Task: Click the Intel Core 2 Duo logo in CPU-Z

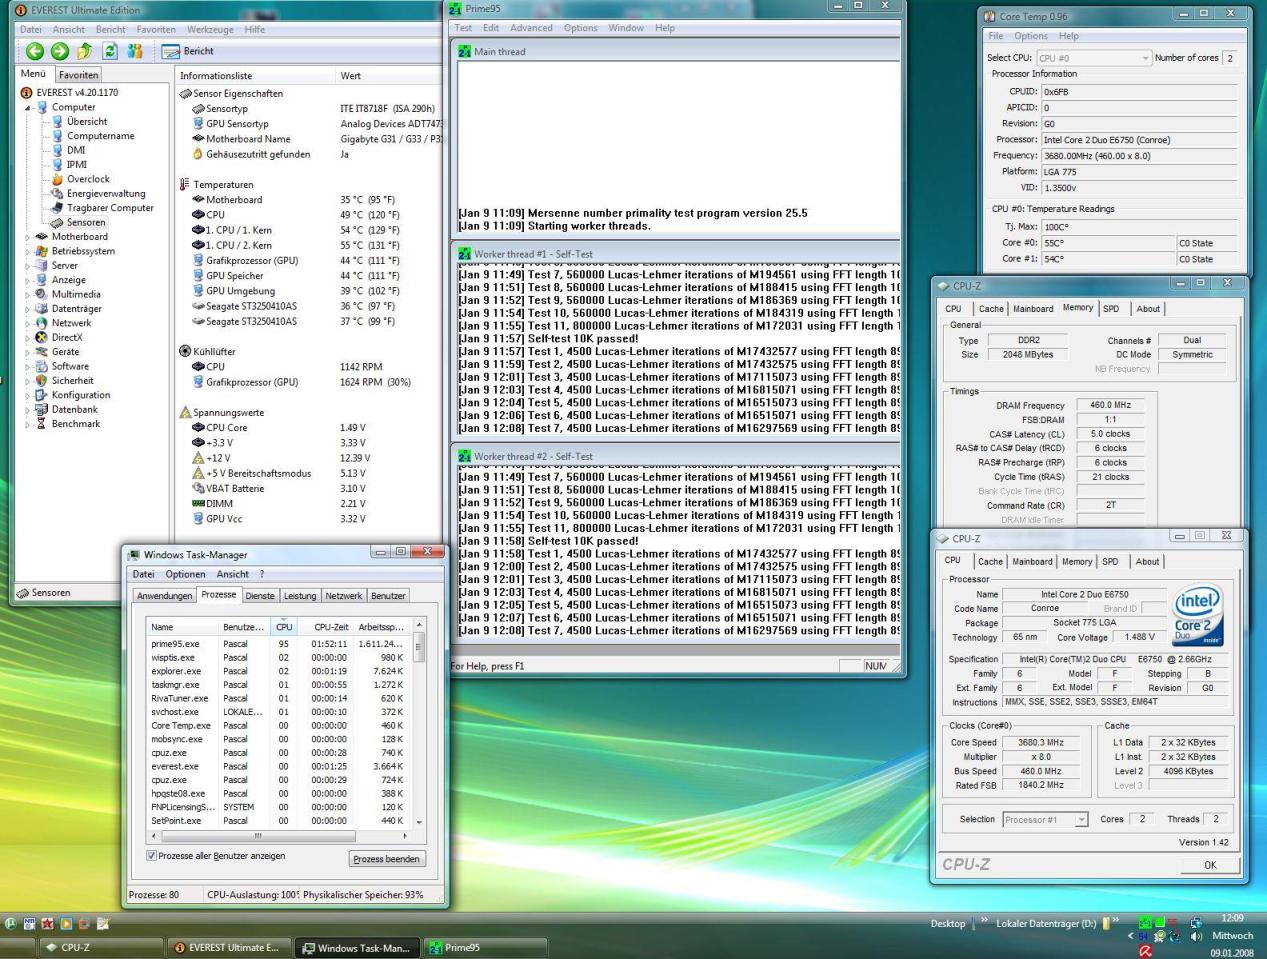Action: coord(1197,615)
